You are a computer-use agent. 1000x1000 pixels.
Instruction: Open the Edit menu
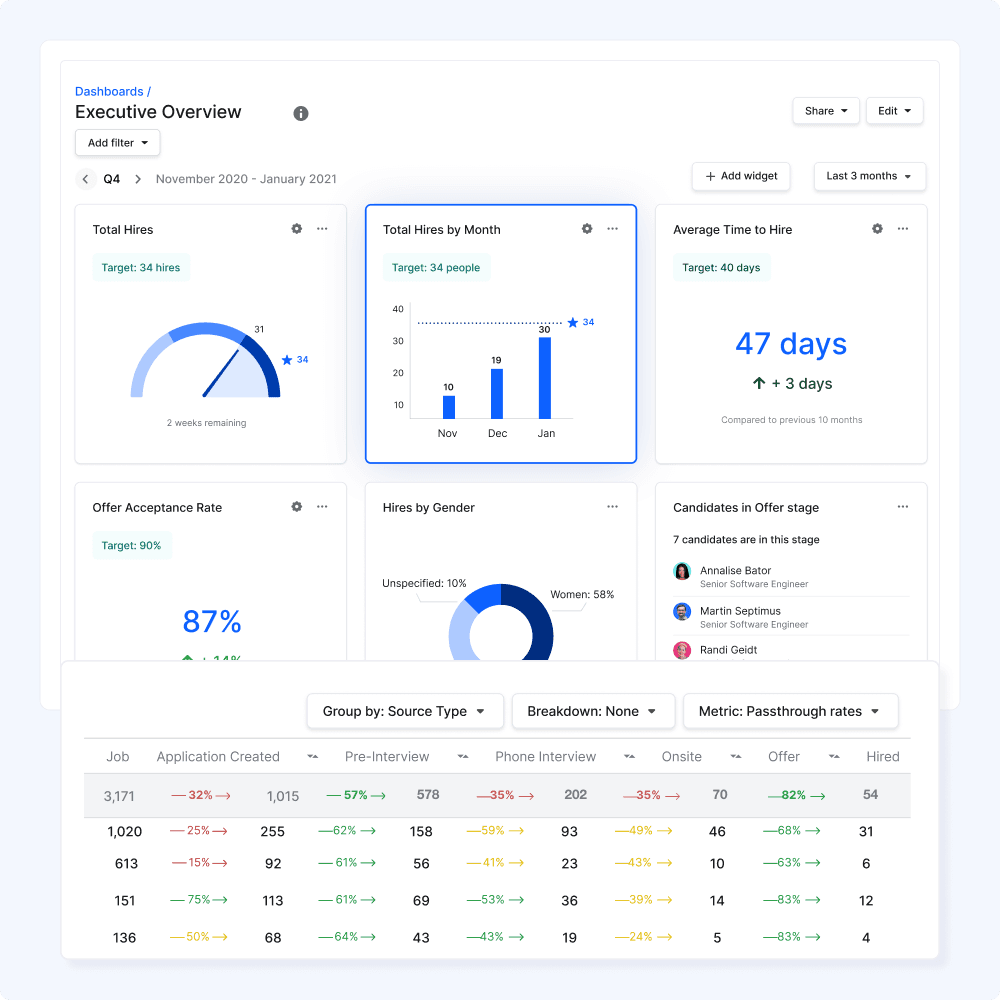894,111
